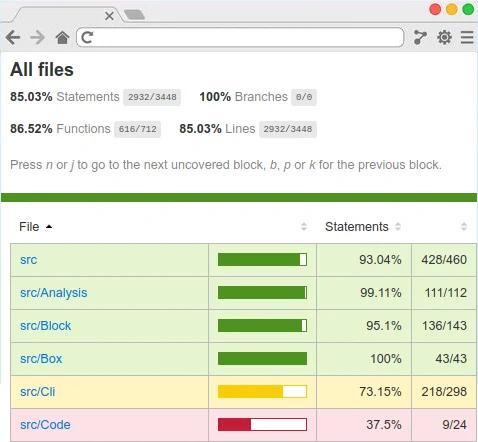The height and width of the screenshot is (442, 478).
Task: Click the src/Box full green bar
Action: pos(262,359)
